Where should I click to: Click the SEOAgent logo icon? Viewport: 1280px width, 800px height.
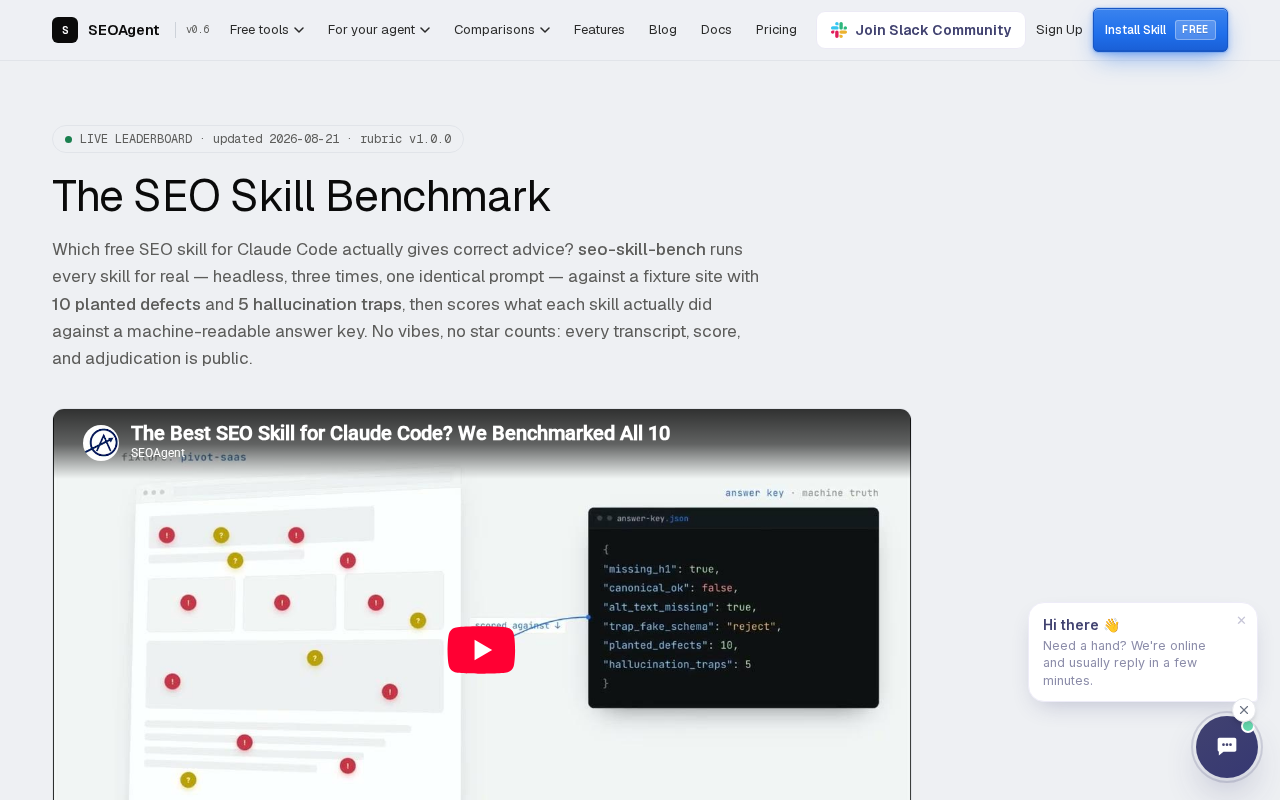pos(65,30)
